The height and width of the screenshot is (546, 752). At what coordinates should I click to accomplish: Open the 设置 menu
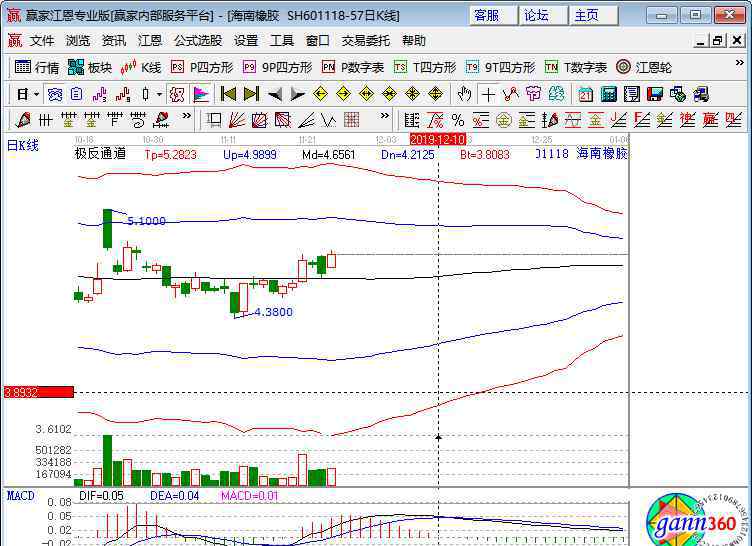246,41
